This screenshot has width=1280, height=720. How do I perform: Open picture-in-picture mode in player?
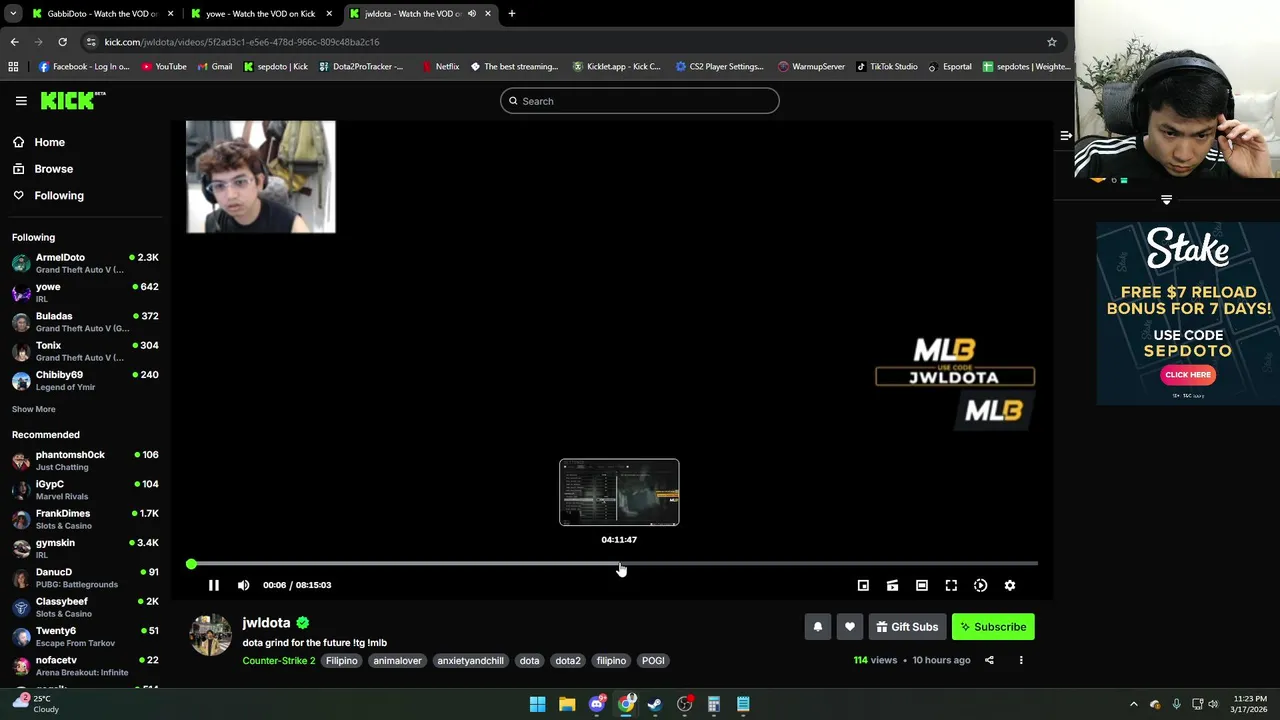pos(863,585)
